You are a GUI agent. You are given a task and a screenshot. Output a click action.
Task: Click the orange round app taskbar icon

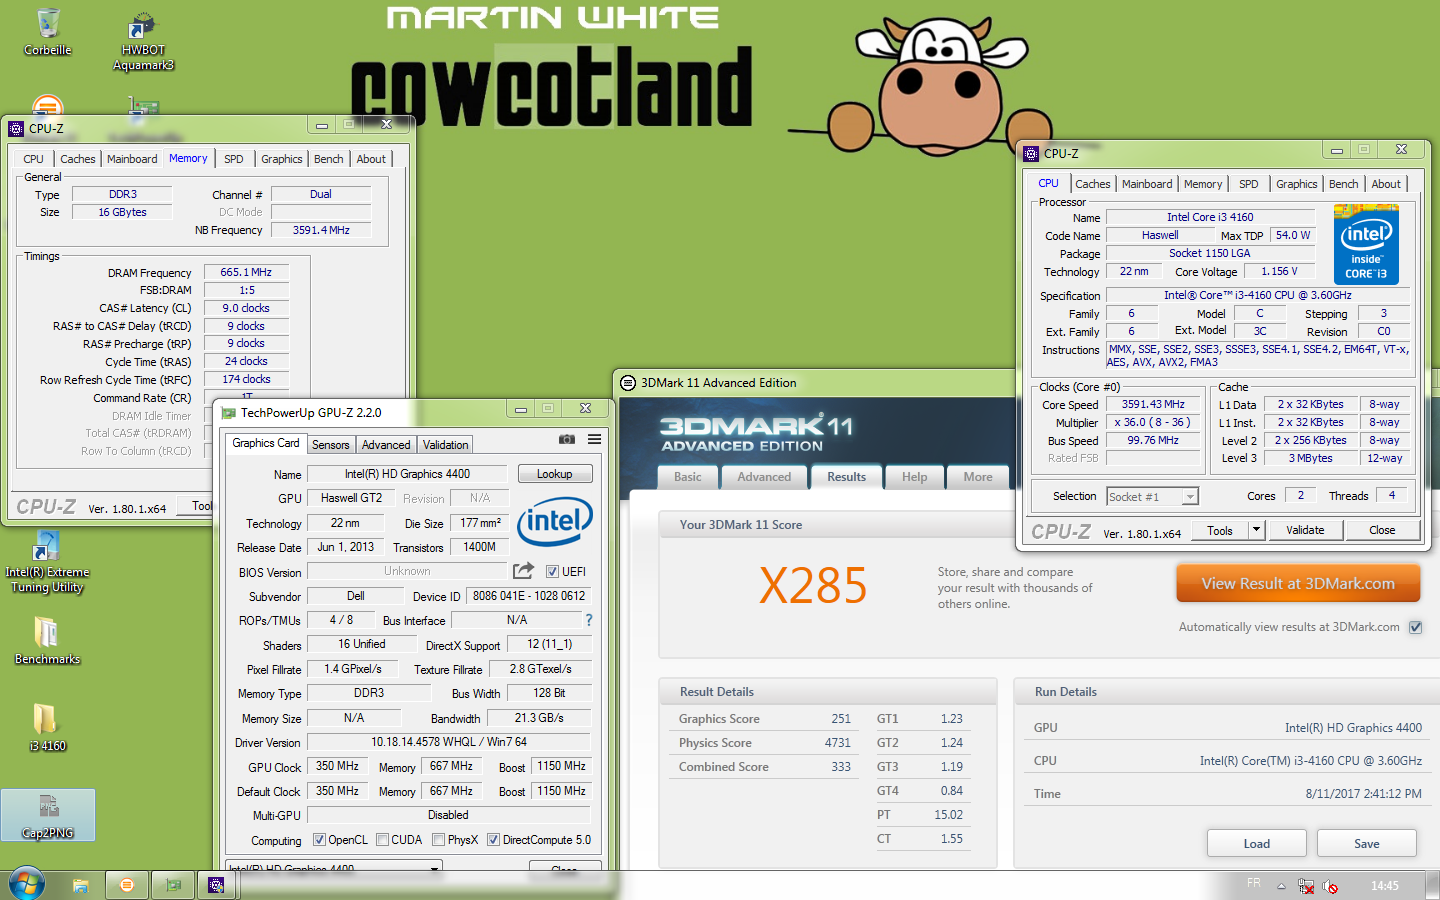[126, 885]
